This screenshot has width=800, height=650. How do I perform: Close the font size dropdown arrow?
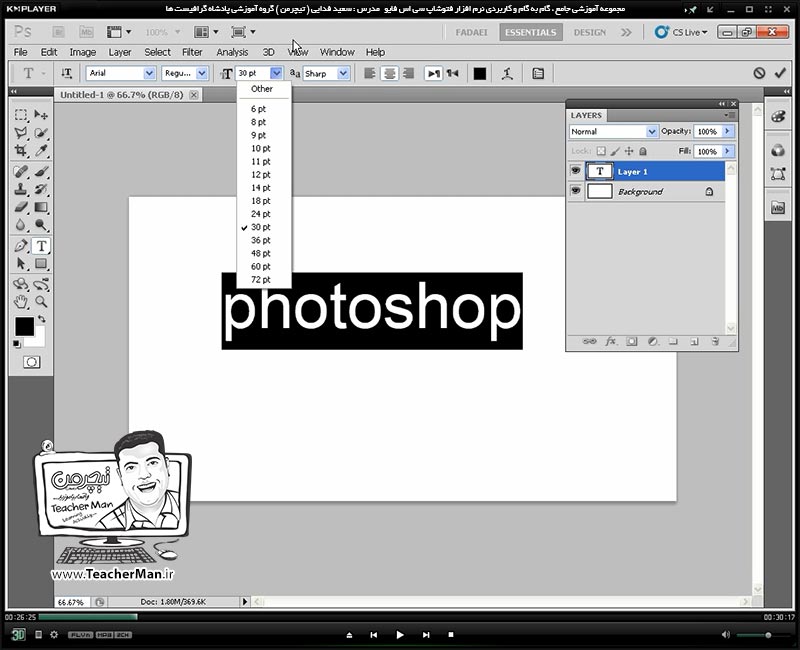coord(276,73)
